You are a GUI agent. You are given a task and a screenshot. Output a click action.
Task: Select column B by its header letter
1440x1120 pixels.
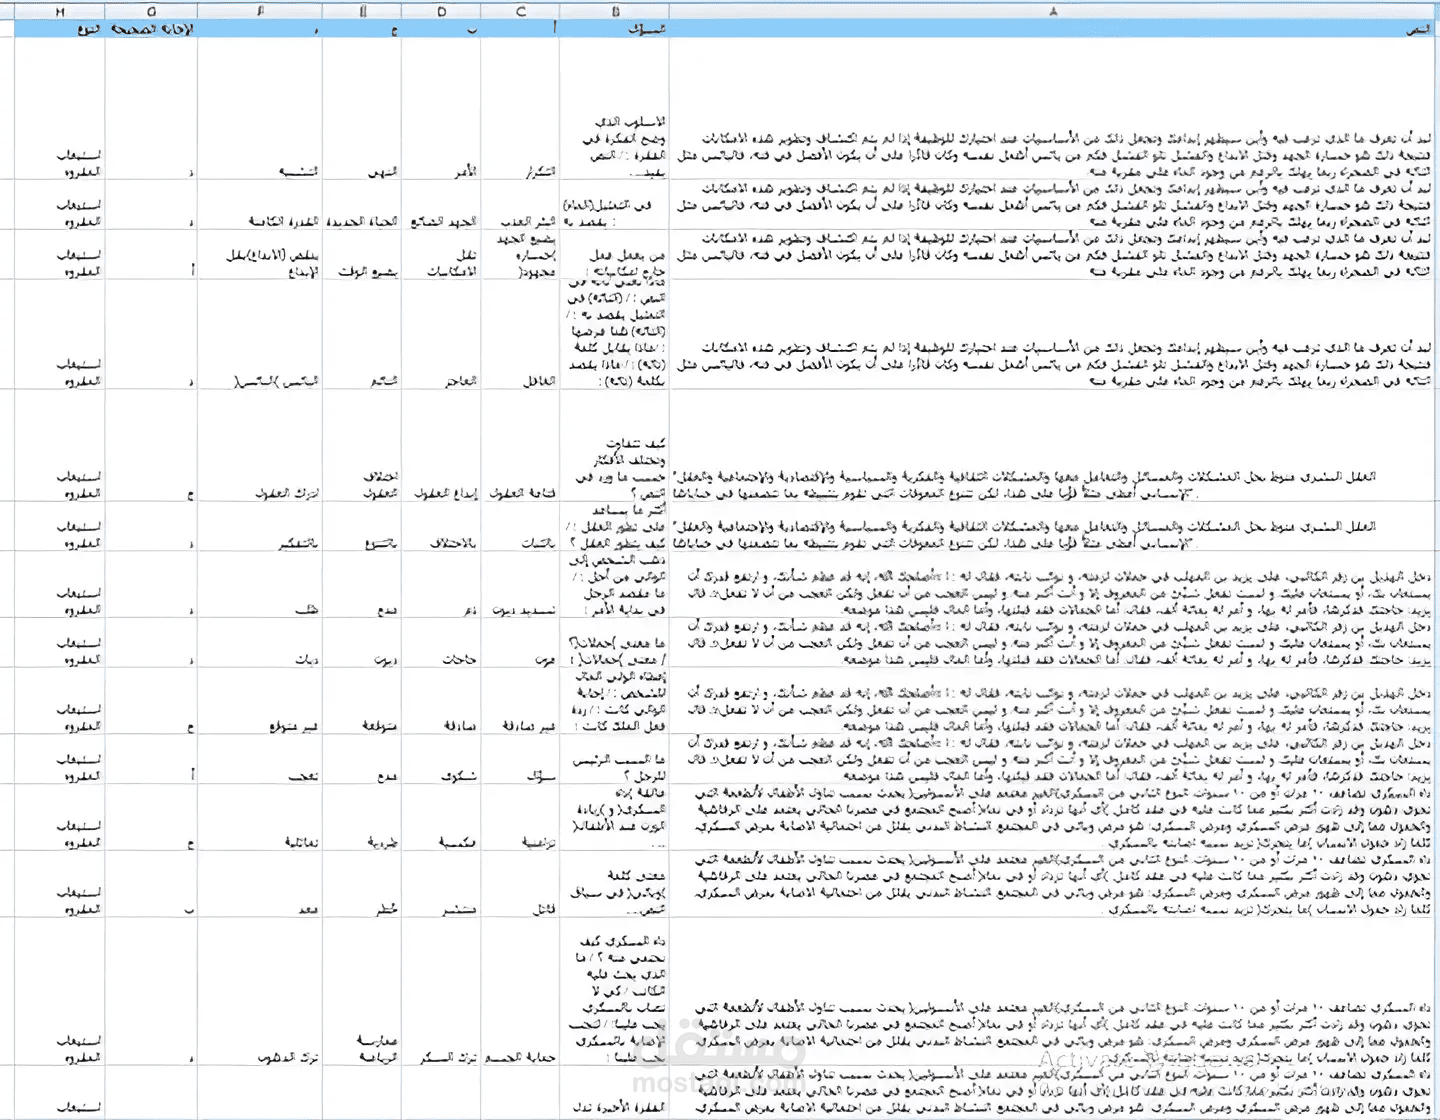[x=614, y=10]
